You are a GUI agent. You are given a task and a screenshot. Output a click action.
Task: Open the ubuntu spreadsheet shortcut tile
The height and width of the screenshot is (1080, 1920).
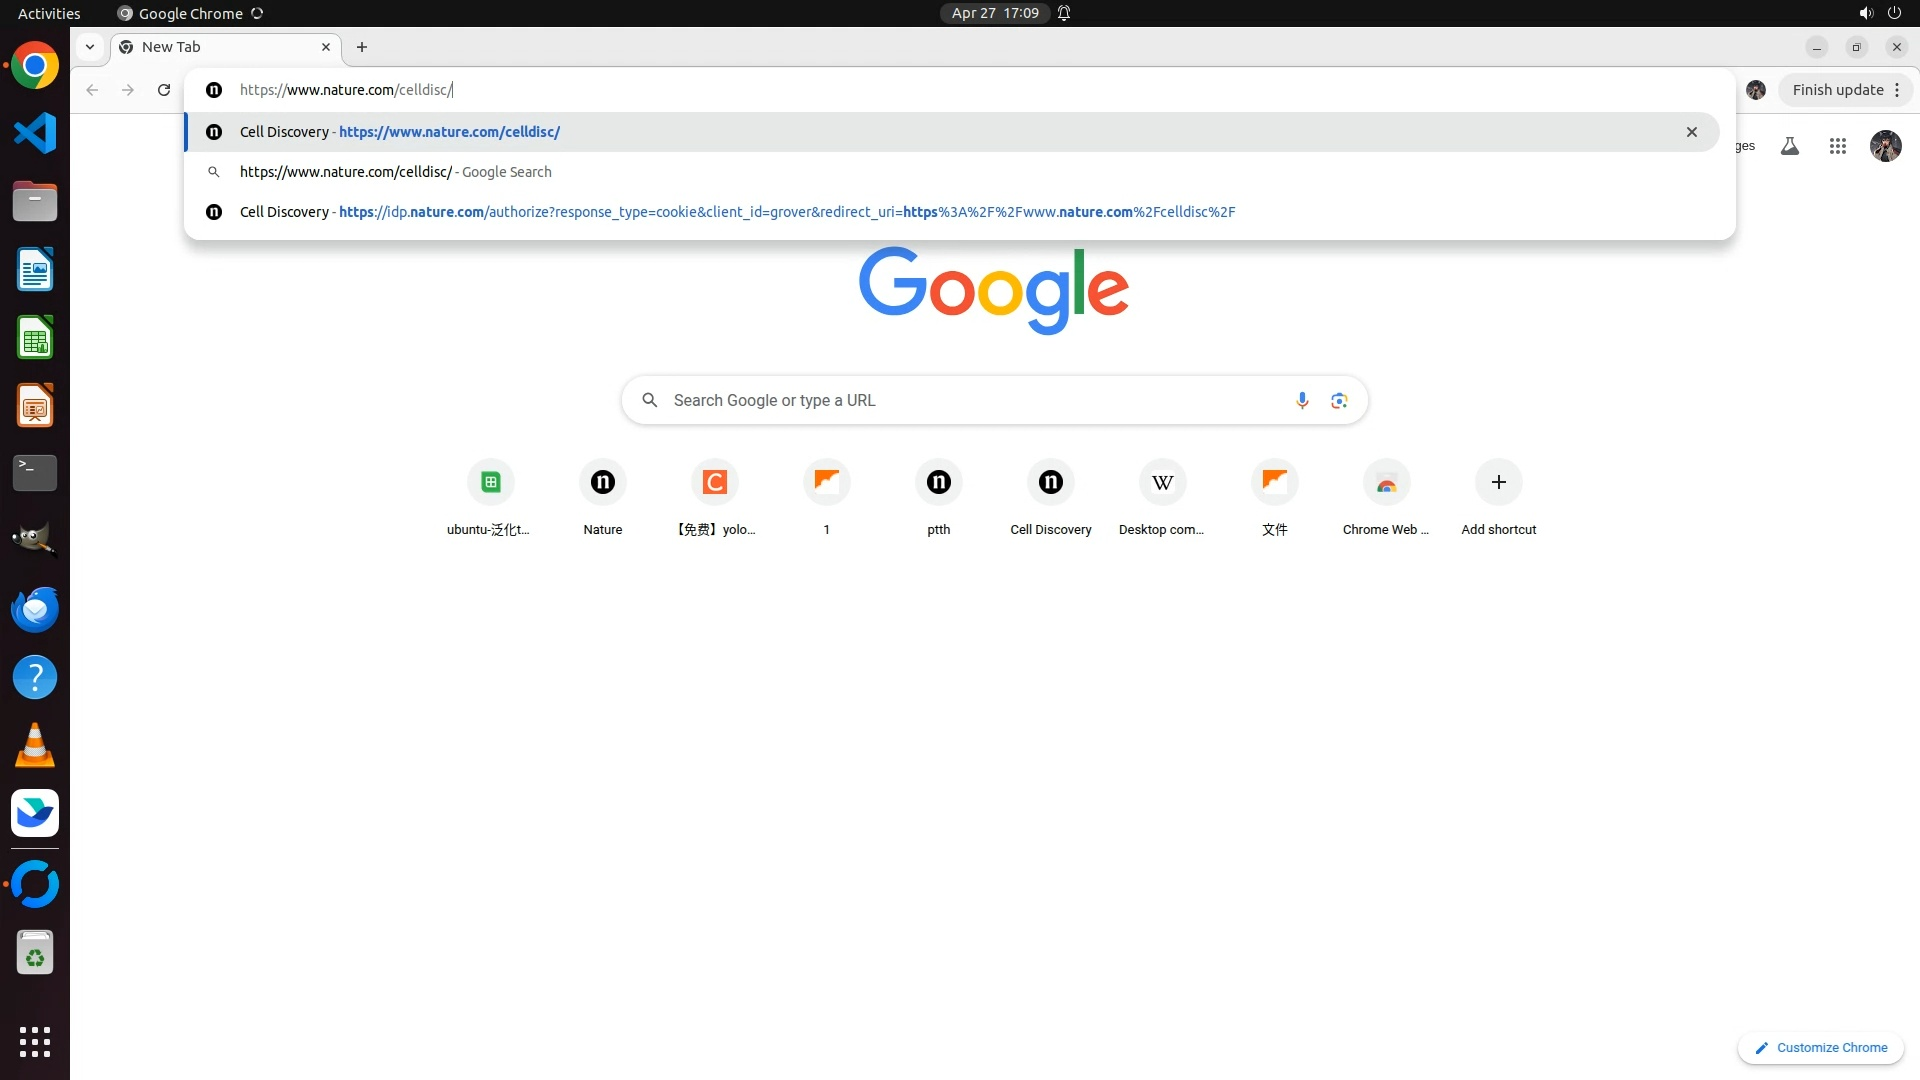point(490,483)
